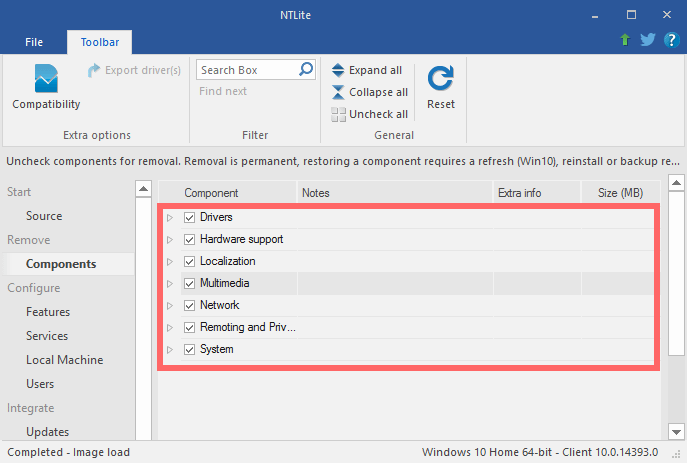
Task: Click component list scroll down arrow
Action: coord(676,432)
